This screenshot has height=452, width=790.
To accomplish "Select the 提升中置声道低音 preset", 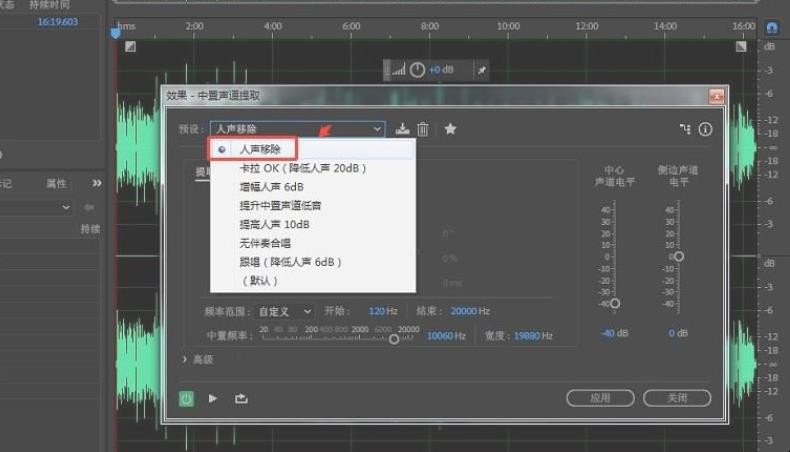I will [x=313, y=206].
